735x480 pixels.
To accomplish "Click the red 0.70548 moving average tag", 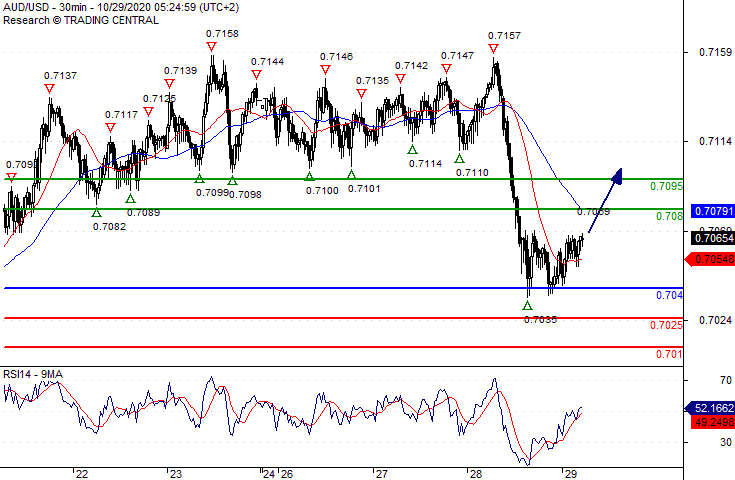I will pos(710,259).
